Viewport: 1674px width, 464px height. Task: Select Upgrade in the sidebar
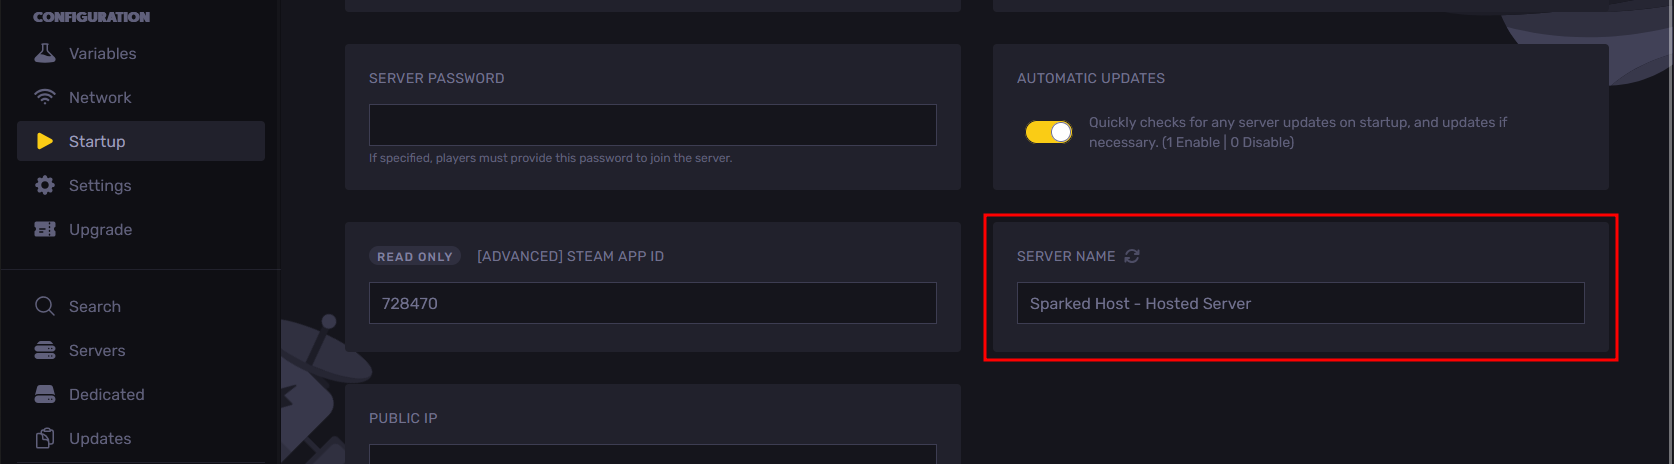(100, 229)
